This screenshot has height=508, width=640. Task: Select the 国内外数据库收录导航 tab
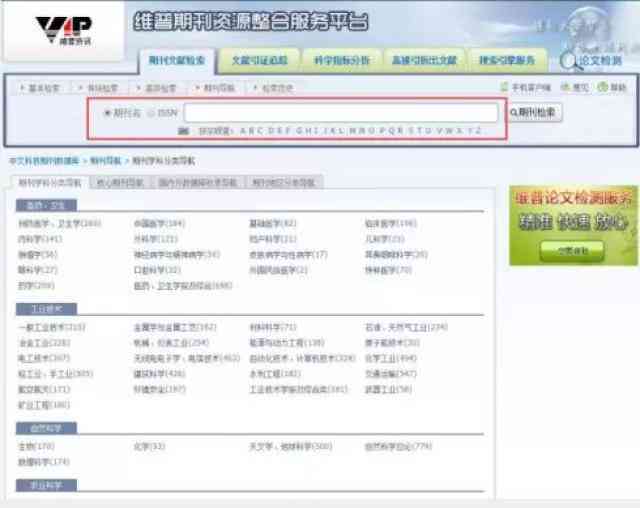coord(198,182)
